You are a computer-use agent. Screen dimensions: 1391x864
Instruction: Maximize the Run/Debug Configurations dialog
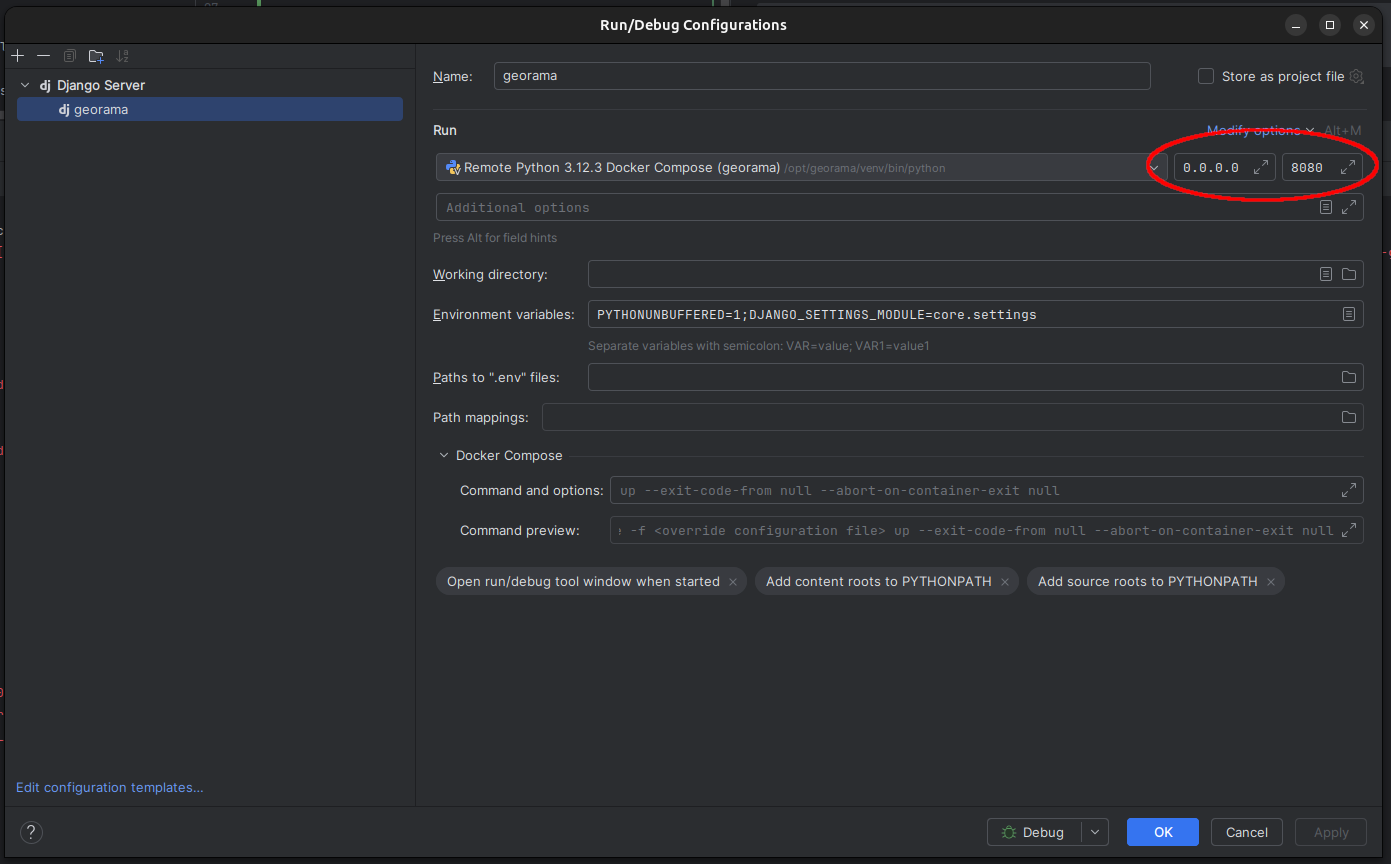tap(1330, 25)
